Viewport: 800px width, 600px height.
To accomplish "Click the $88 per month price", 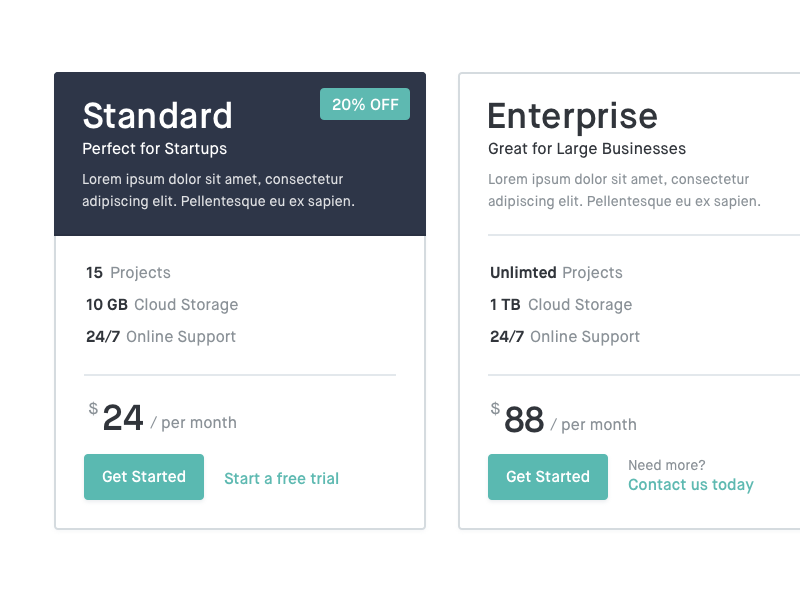I will point(564,421).
